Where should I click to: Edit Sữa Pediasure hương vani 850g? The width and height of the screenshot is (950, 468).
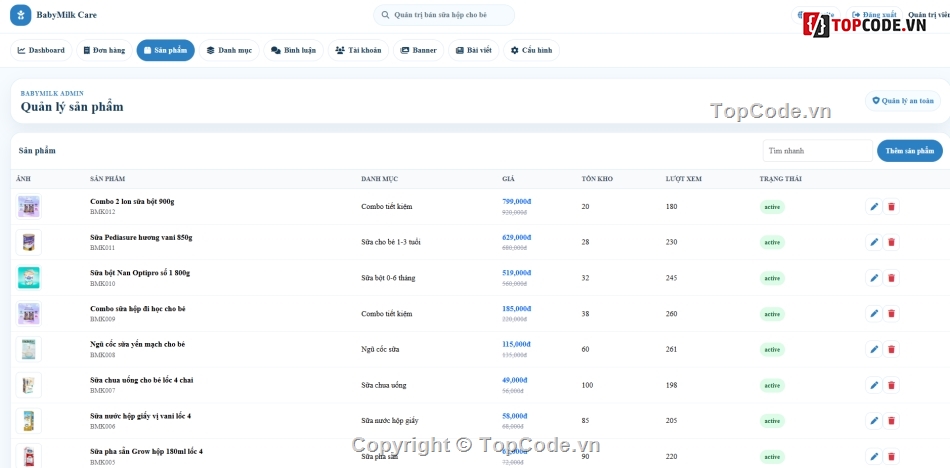[x=874, y=242]
